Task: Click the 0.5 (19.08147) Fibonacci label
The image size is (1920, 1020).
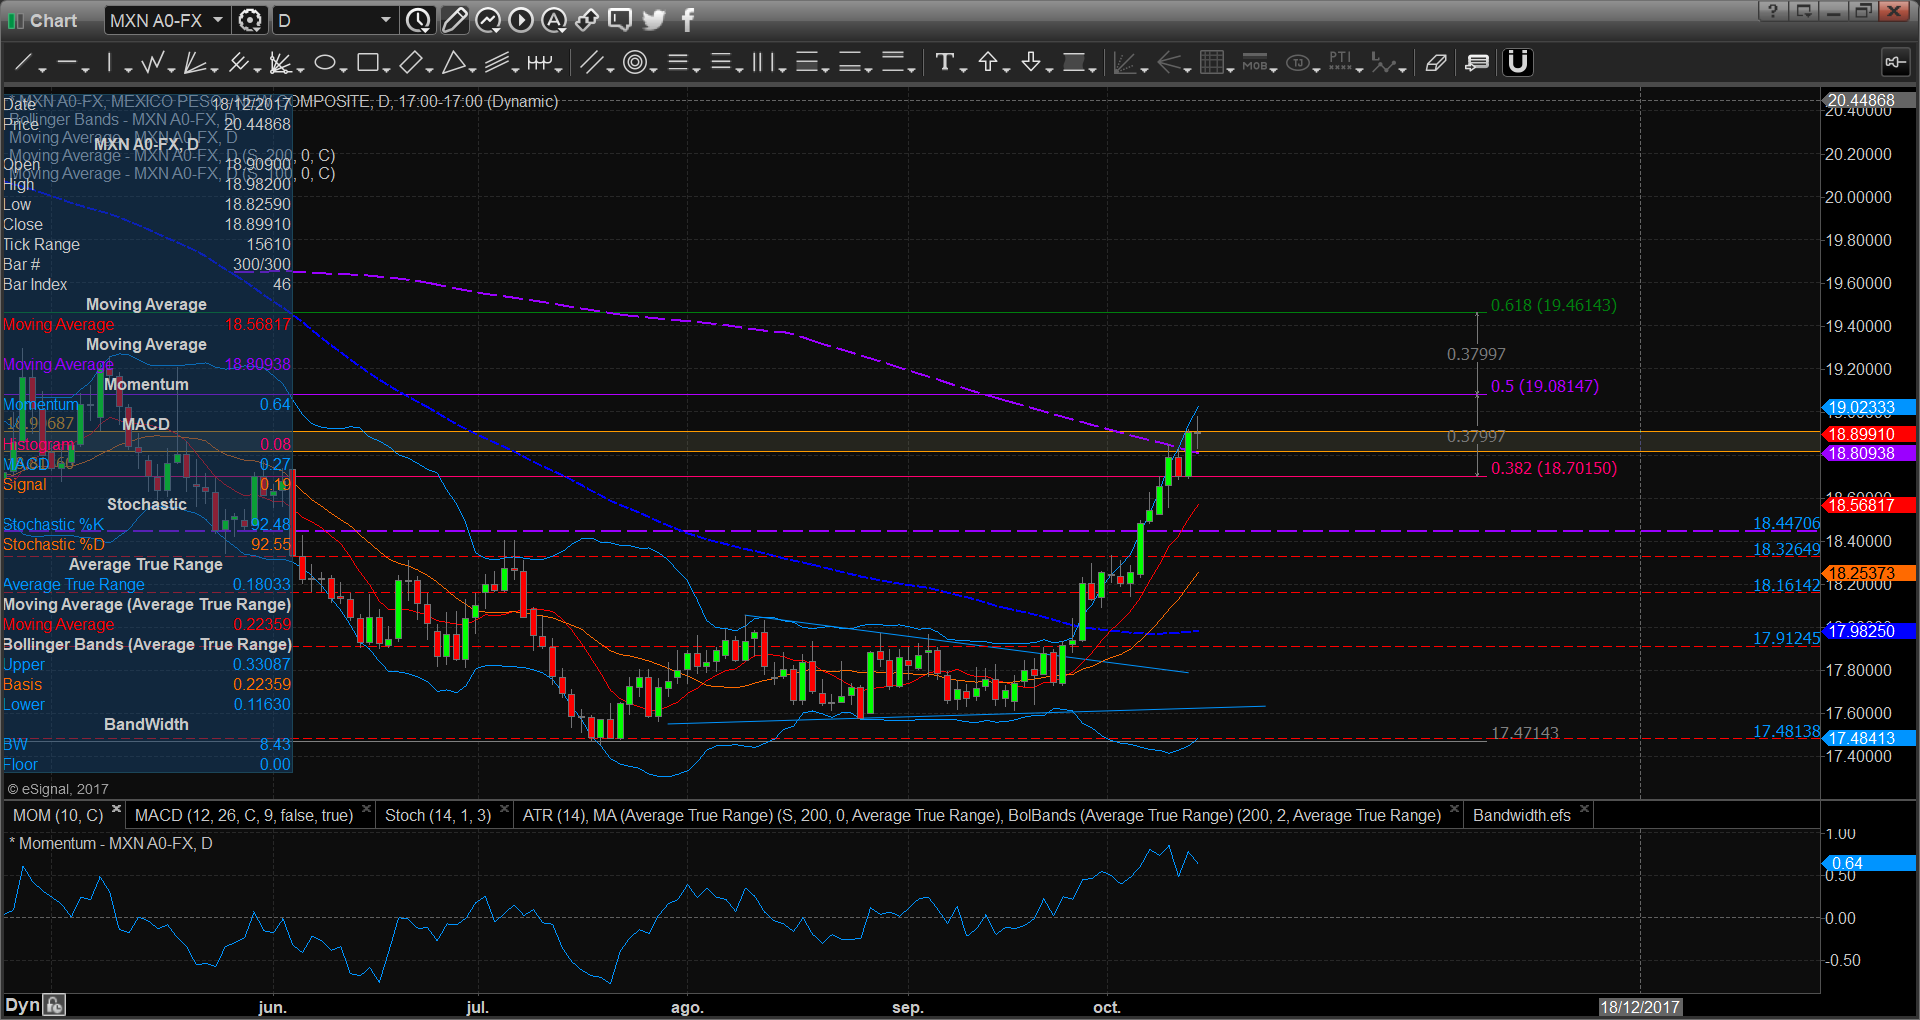Action: 1544,386
